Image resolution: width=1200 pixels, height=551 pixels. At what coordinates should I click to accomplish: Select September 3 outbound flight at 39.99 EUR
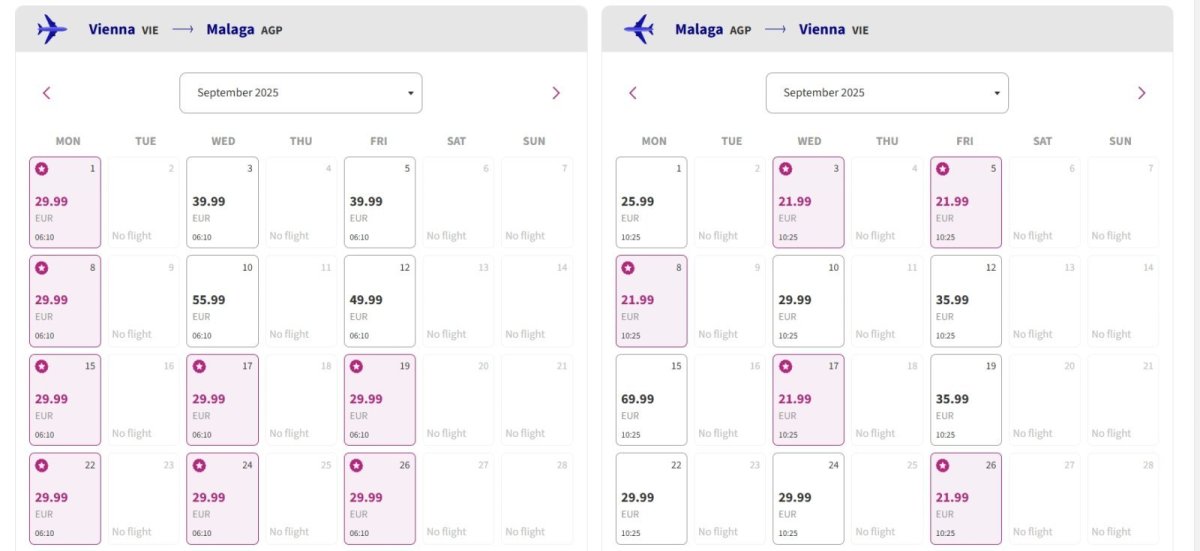tap(222, 202)
